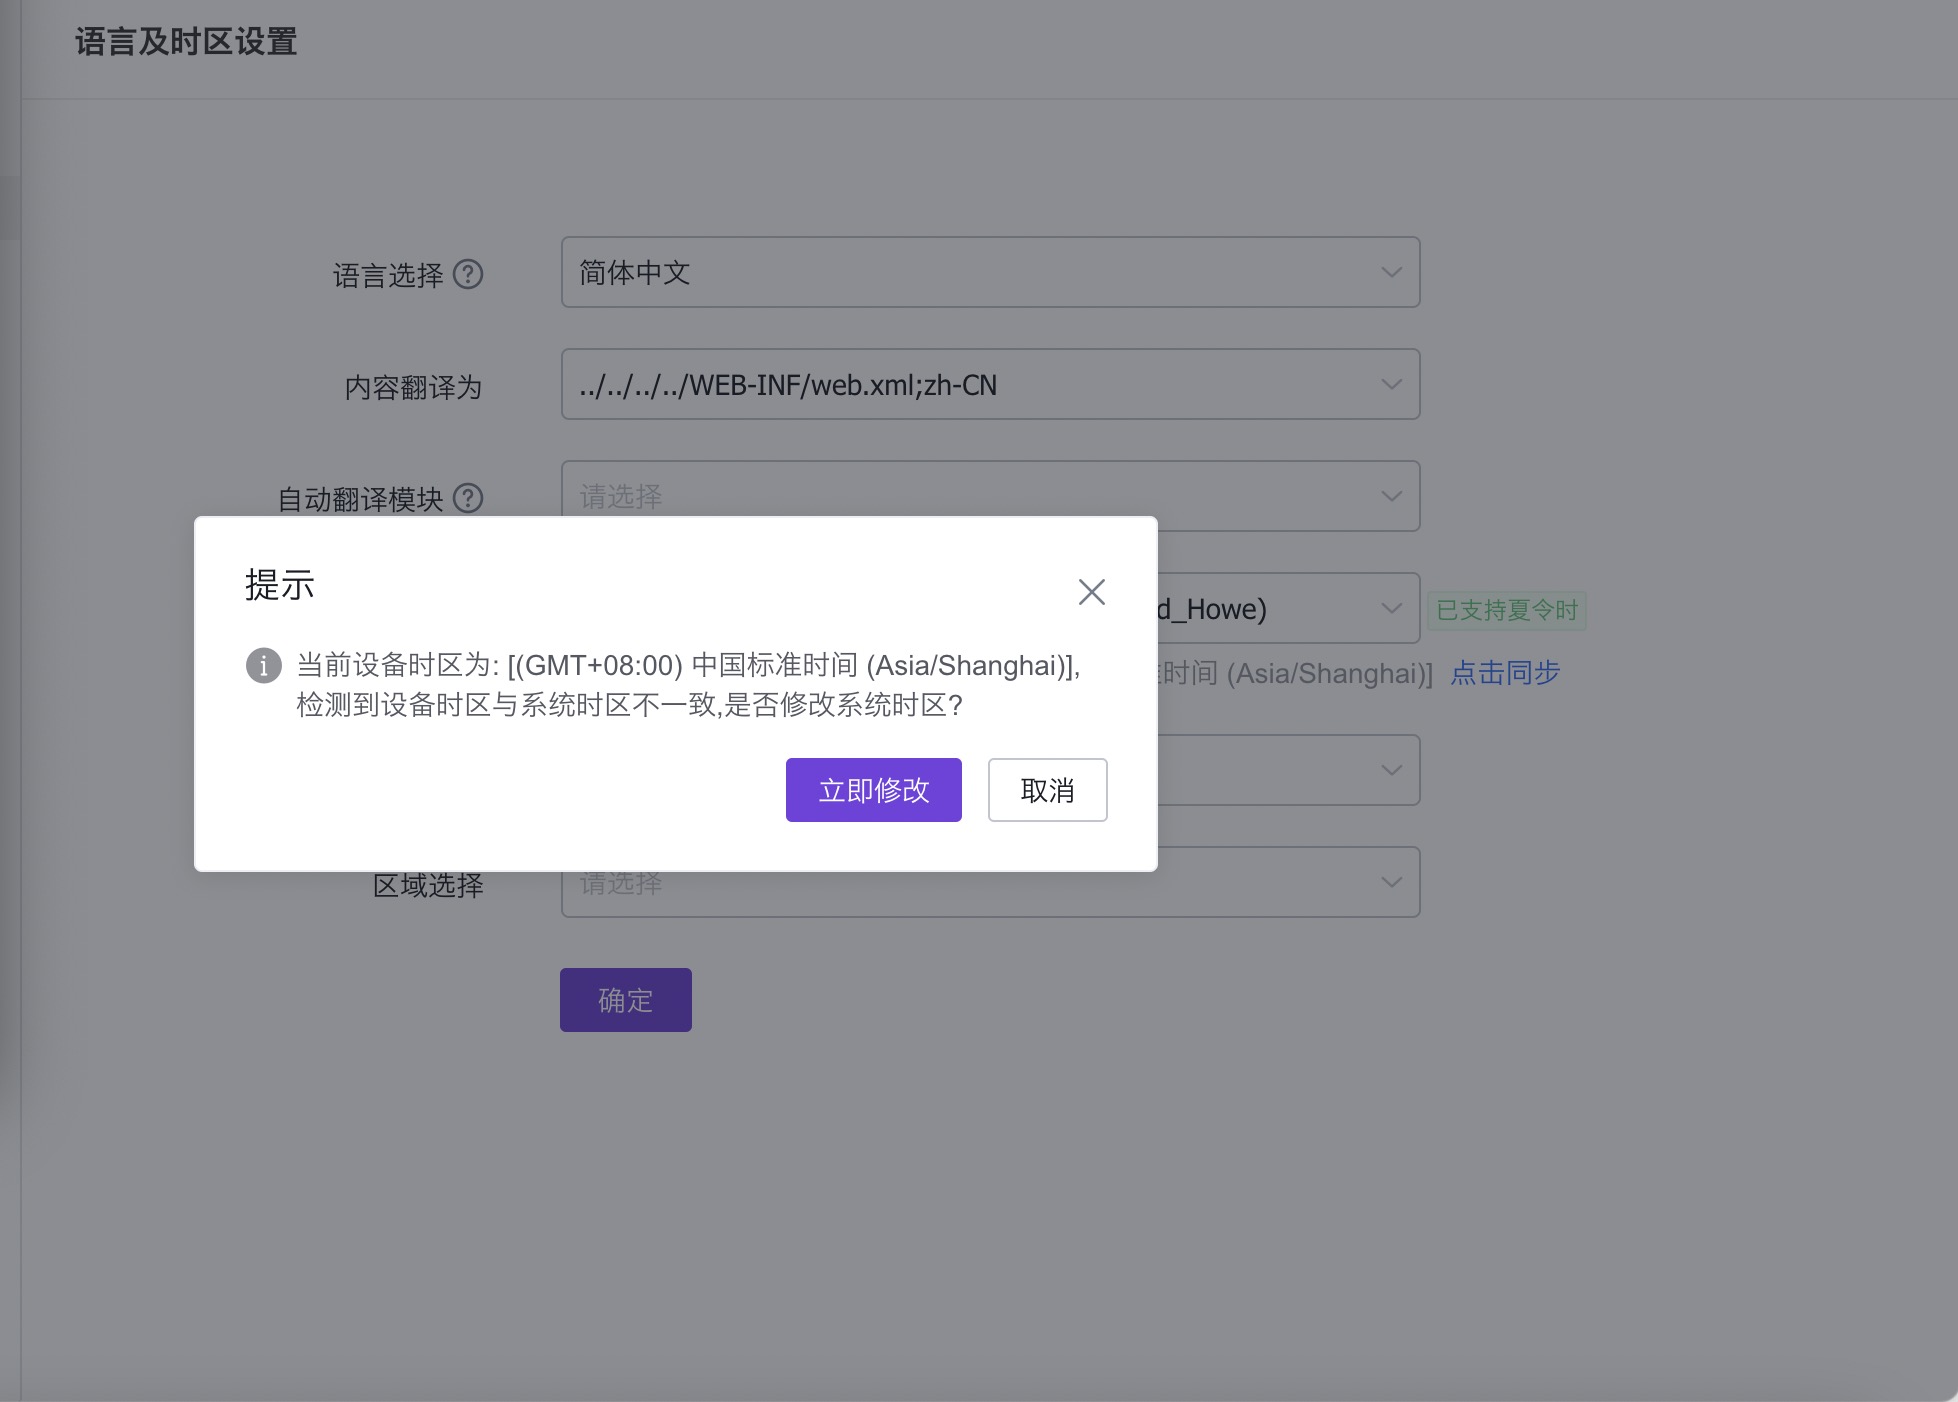The width and height of the screenshot is (1958, 1402).
Task: Click chevron arrow of the Howe timezone dropdown
Action: (x=1391, y=608)
